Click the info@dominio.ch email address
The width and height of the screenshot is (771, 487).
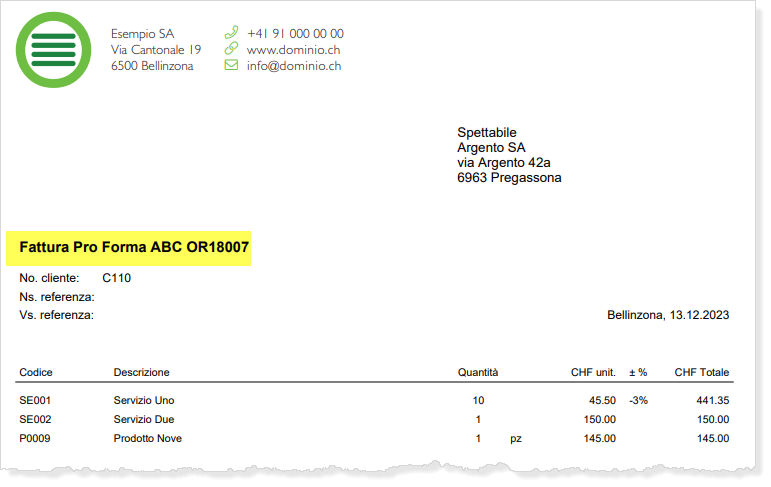(x=294, y=66)
